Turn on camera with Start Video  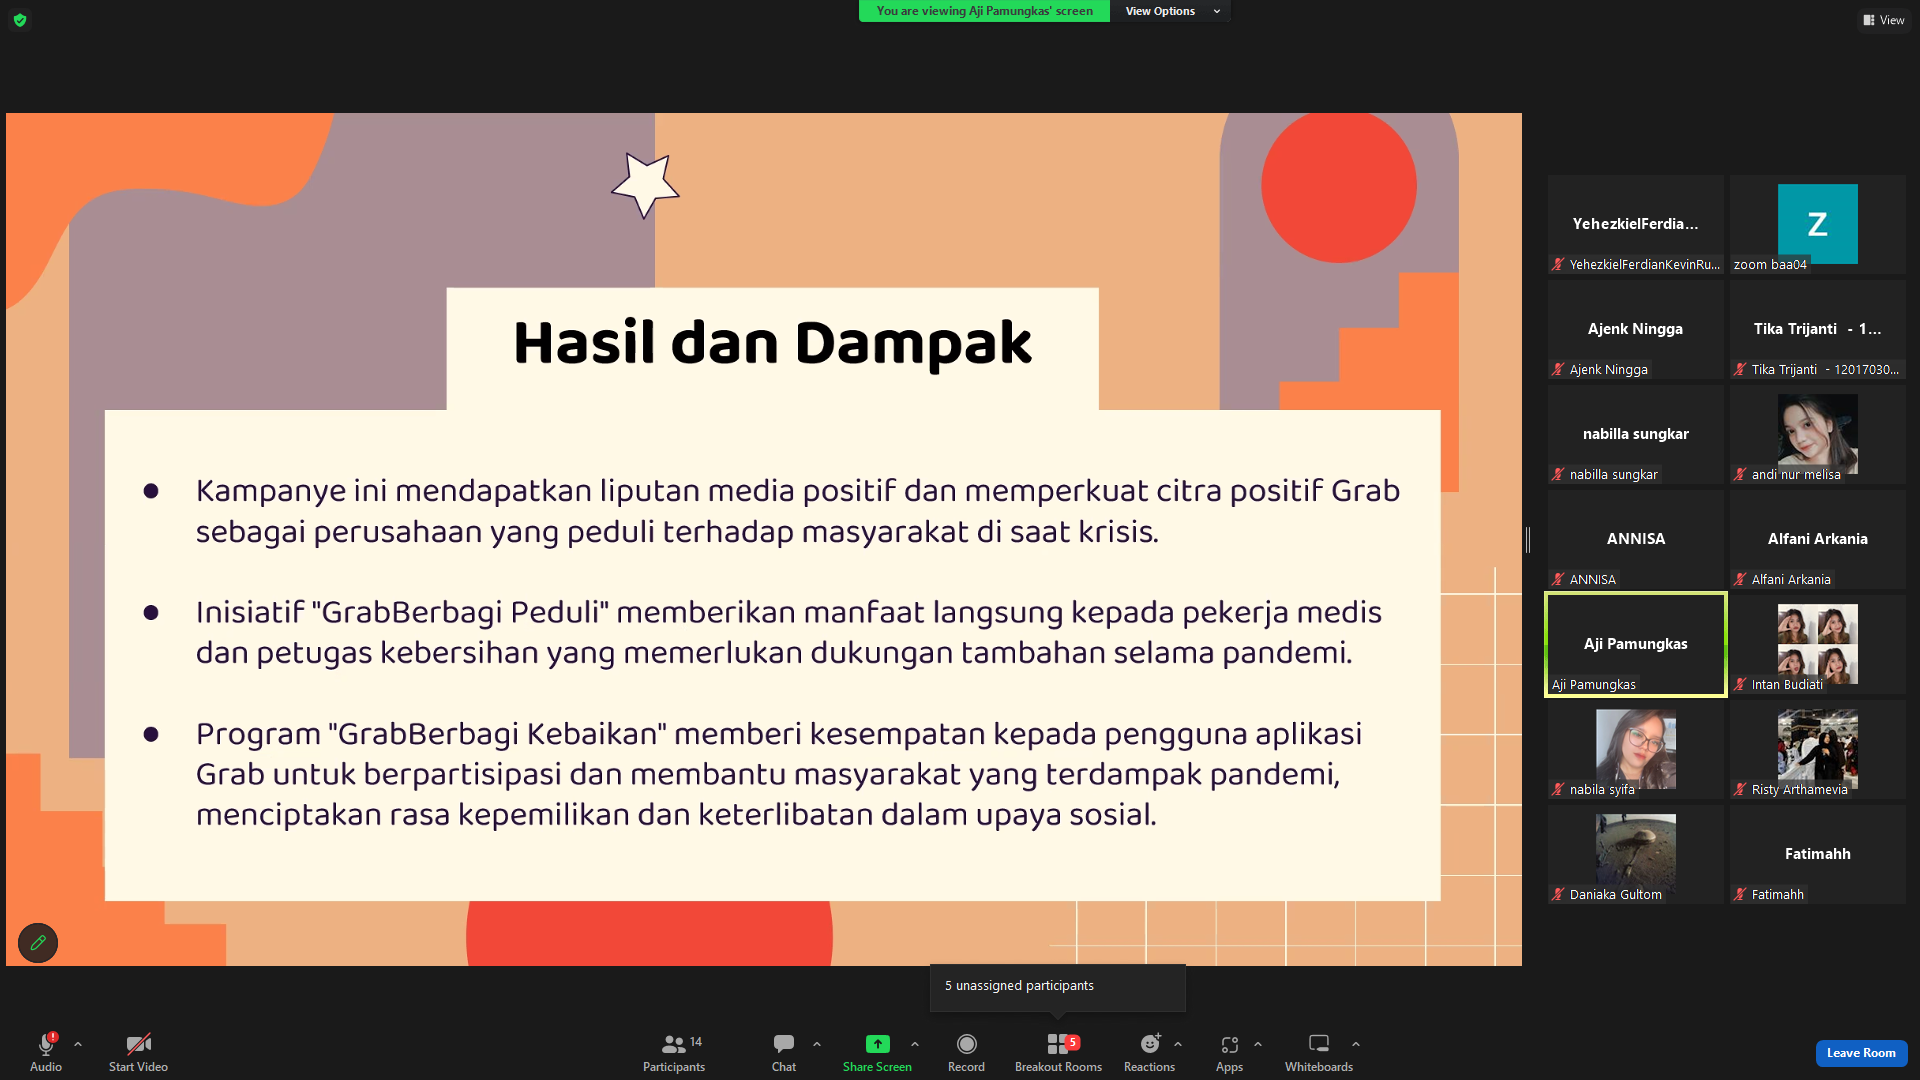pyautogui.click(x=138, y=1052)
